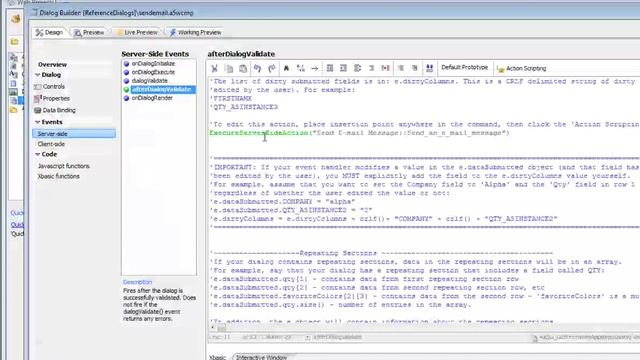
Task: Click the blue dot beside dialogValidate
Action: click(x=127, y=81)
